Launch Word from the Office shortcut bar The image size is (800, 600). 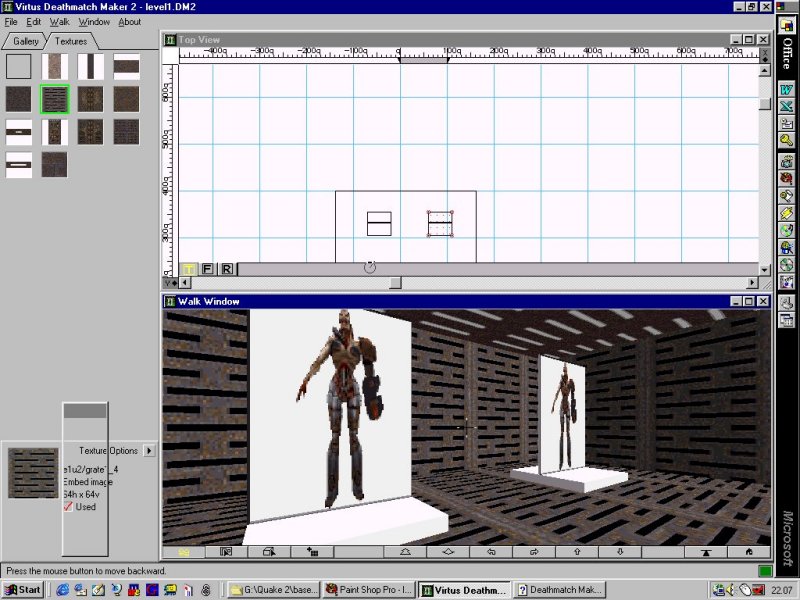[786, 89]
